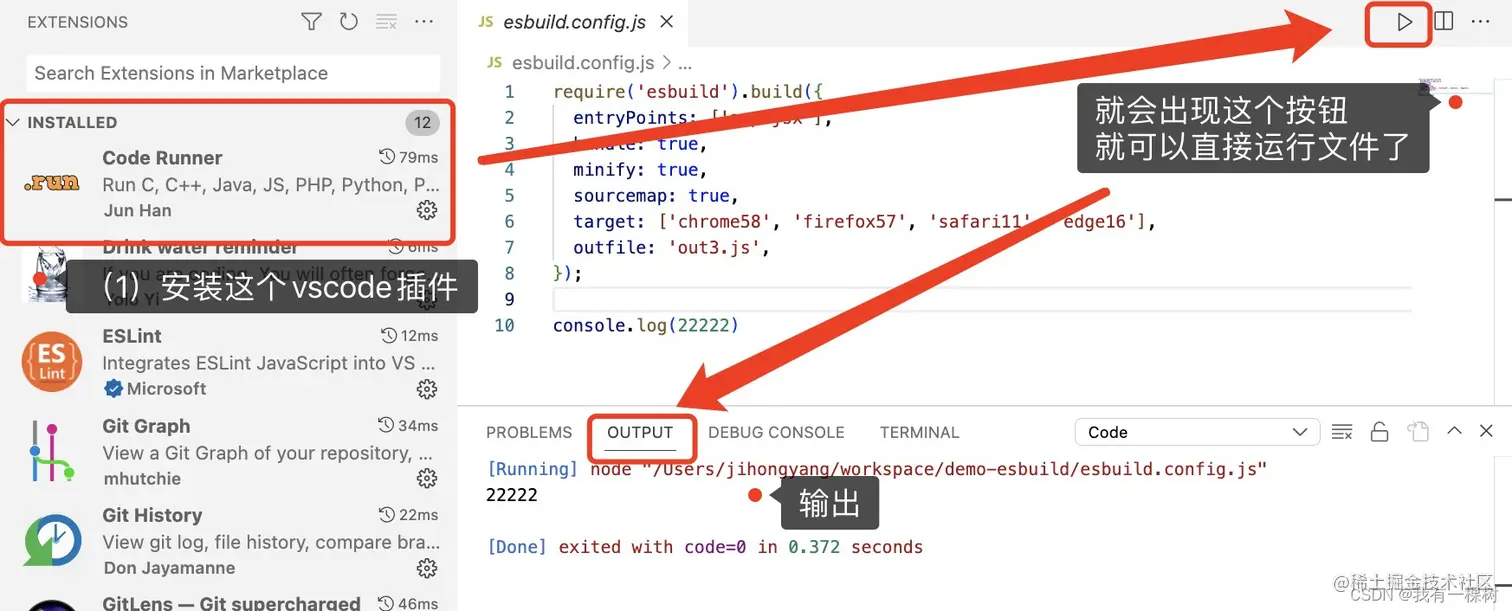Screen dimensions: 1512x611
Task: Clear the extension search results
Action: pos(386,21)
